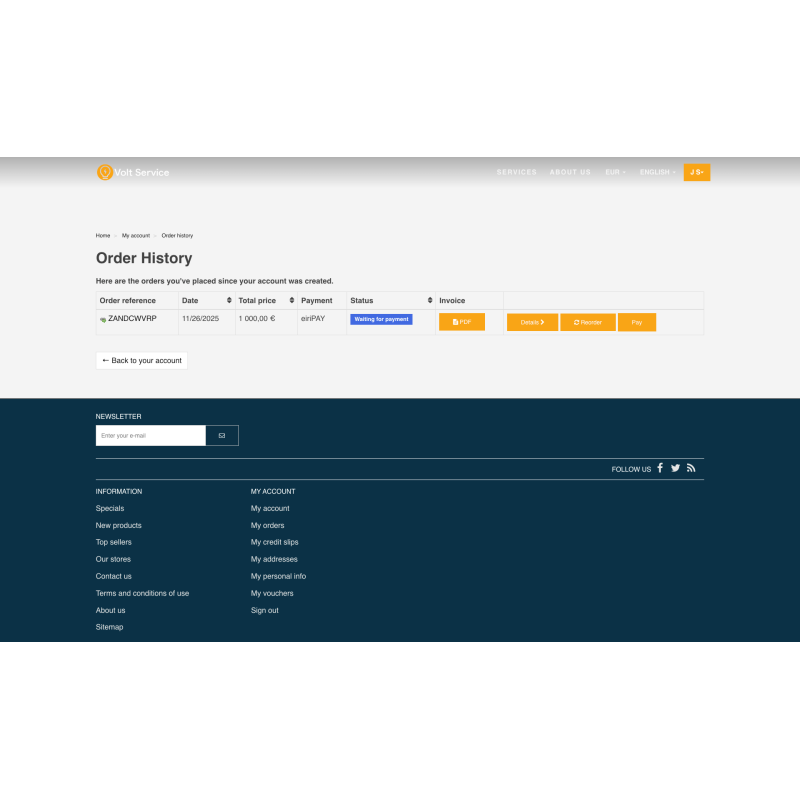Image resolution: width=800 pixels, height=800 pixels.
Task: Submit newsletter with envelope icon button
Action: coord(222,436)
